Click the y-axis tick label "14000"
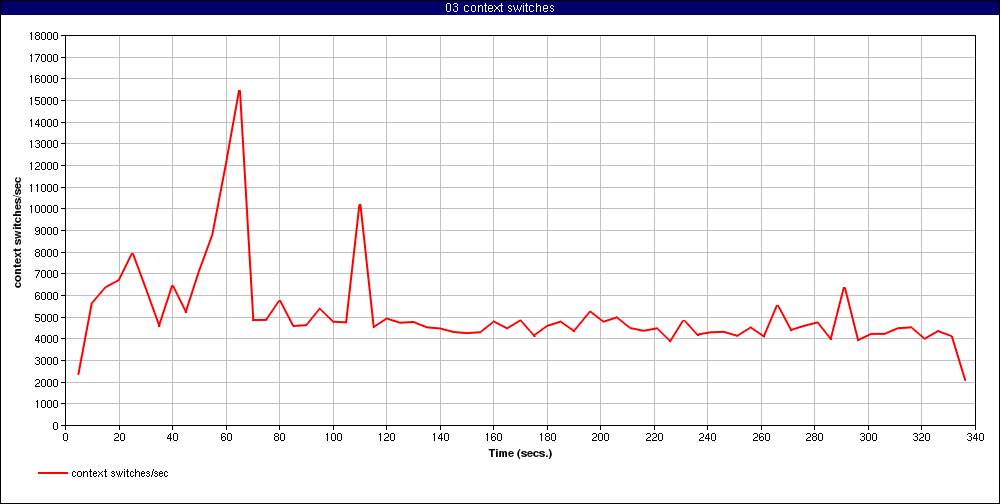 point(44,122)
